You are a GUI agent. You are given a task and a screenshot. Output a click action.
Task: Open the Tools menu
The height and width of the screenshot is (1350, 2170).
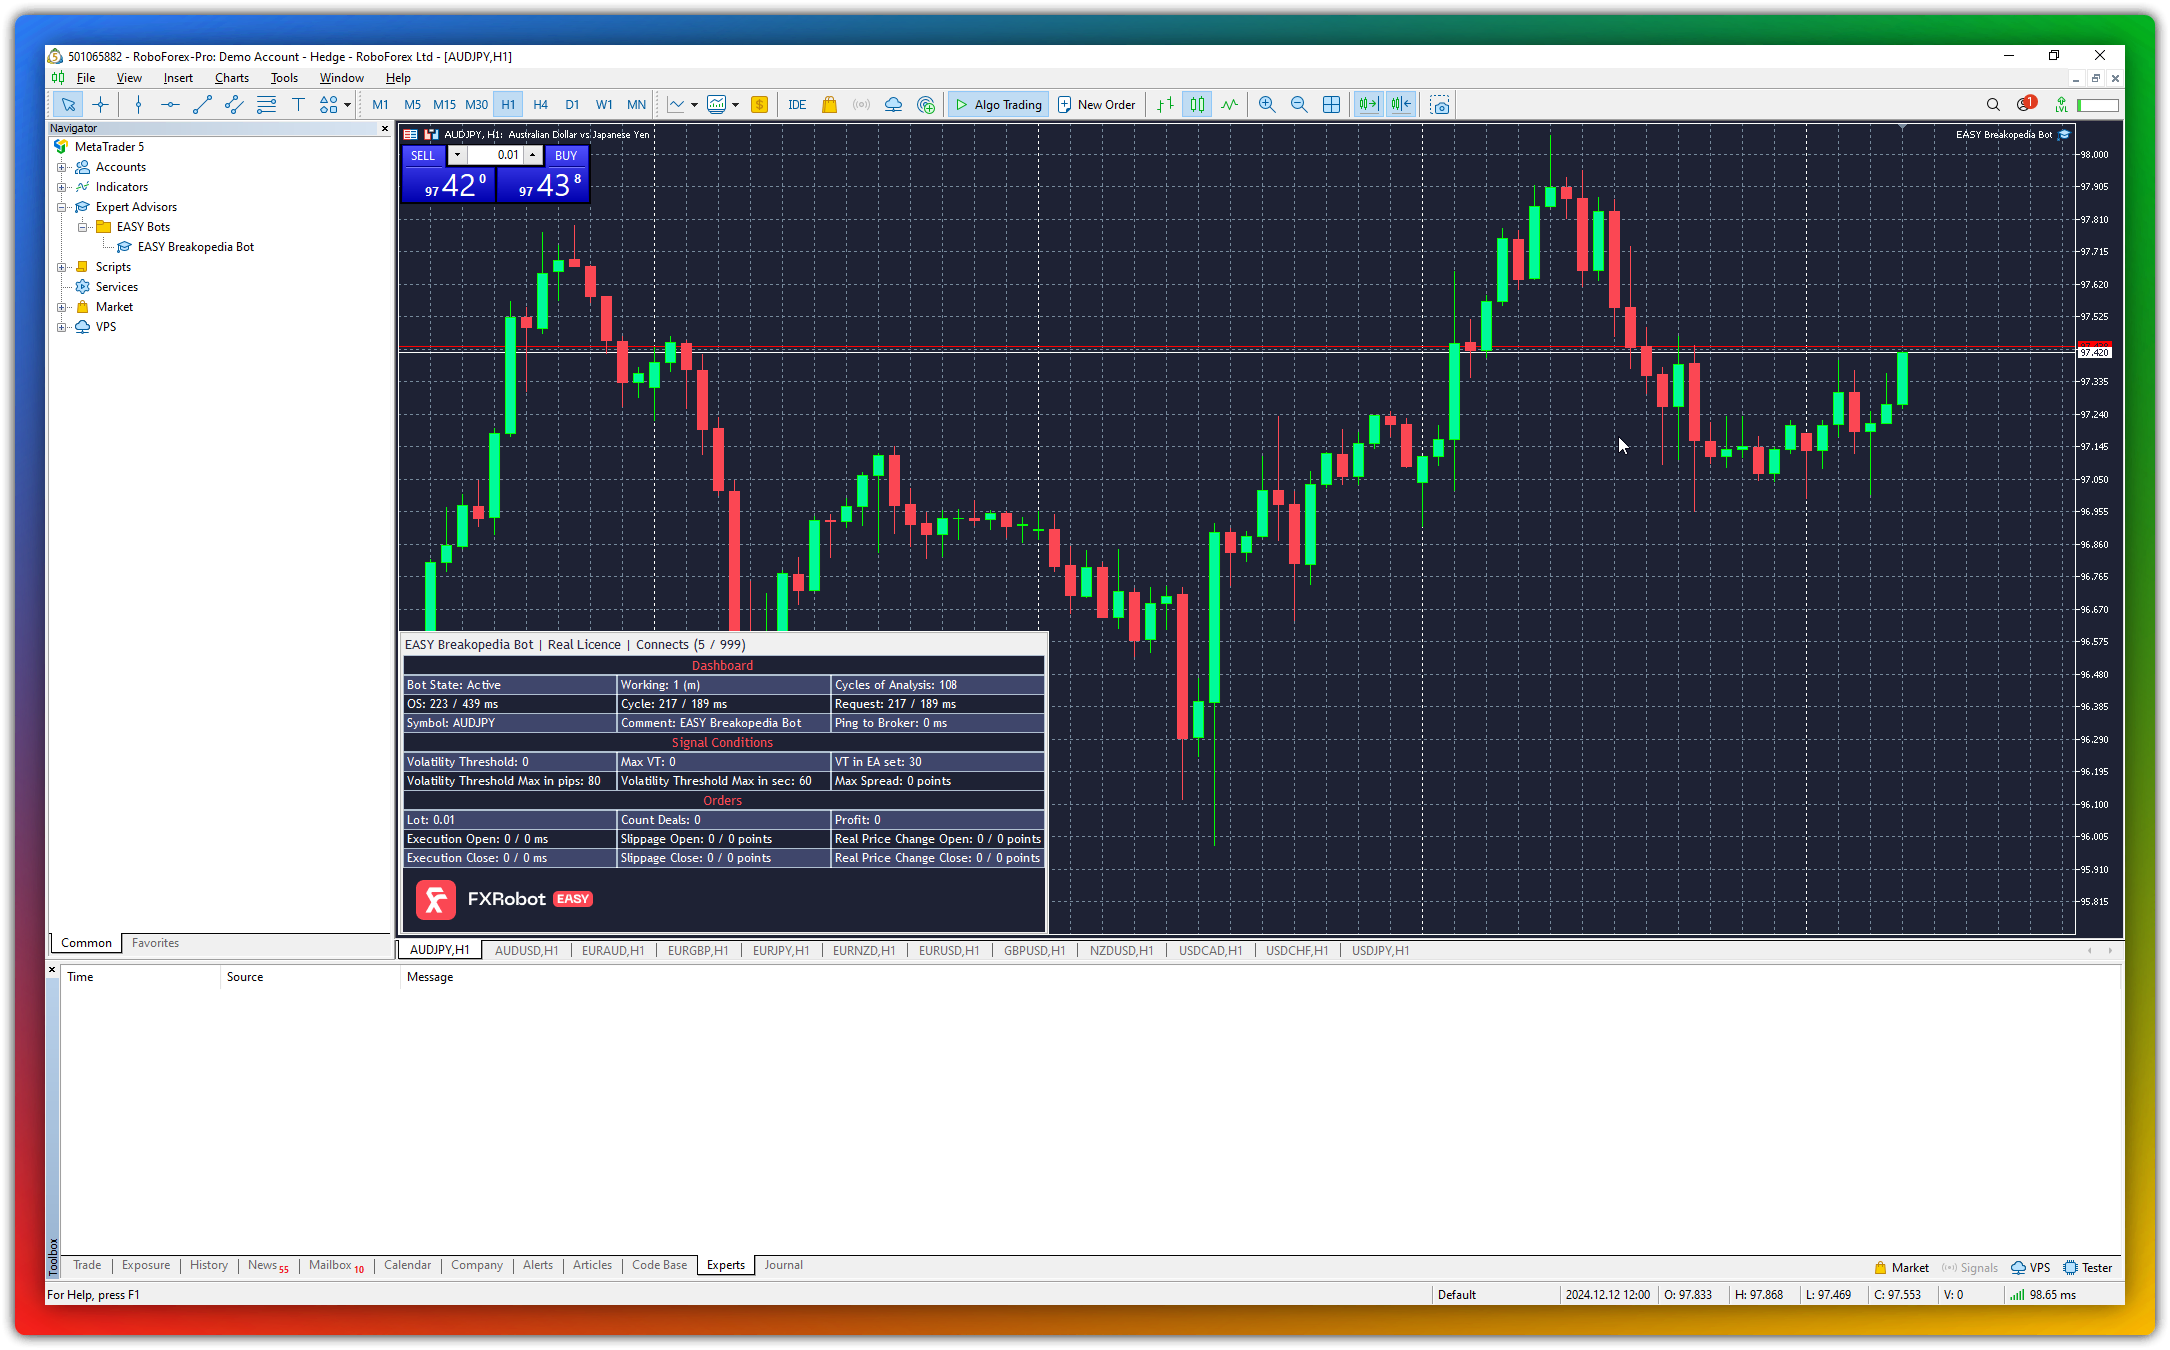[x=284, y=78]
